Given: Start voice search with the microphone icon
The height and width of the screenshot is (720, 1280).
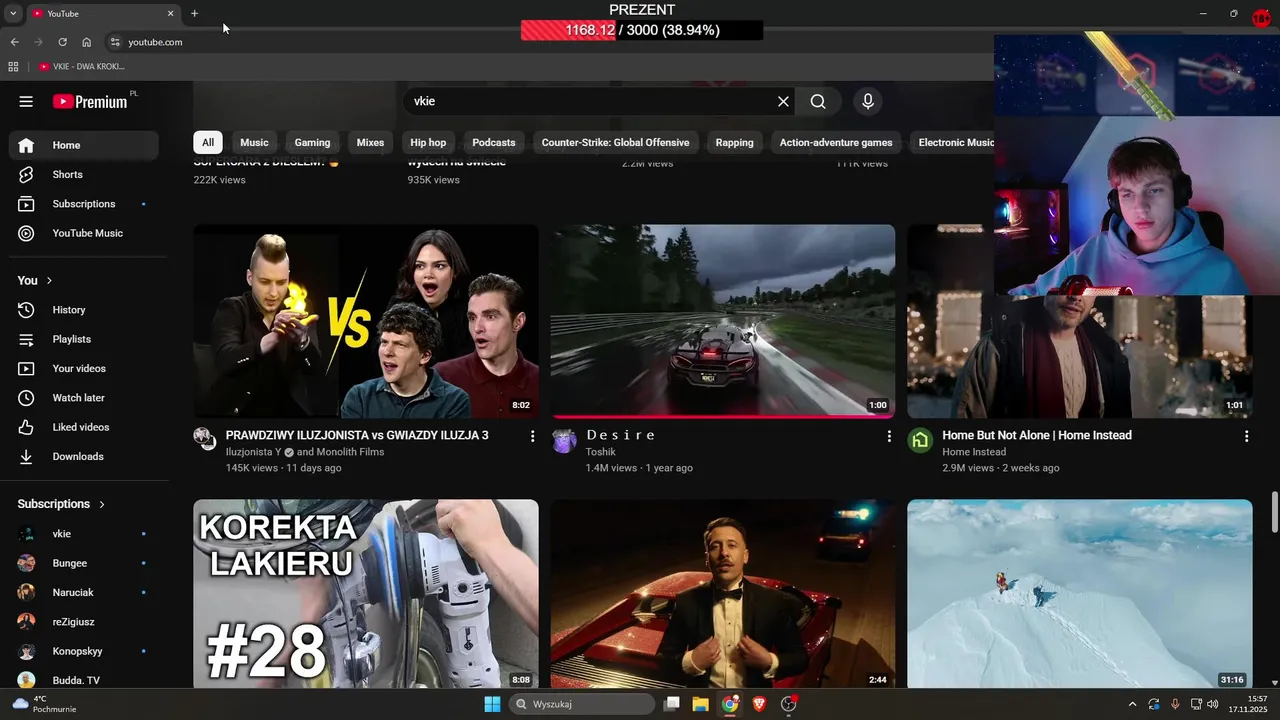Looking at the screenshot, I should tap(868, 101).
